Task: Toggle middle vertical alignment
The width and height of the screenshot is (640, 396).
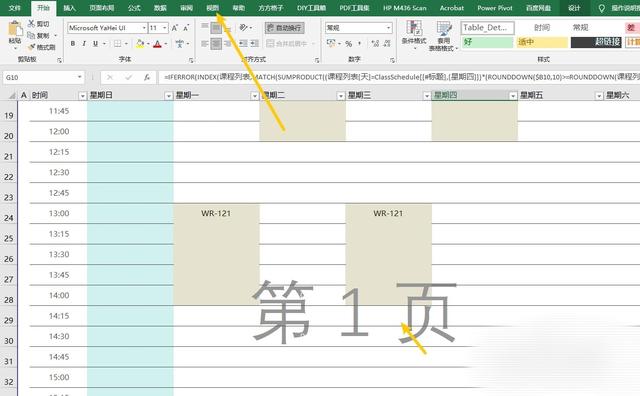Action: [x=216, y=28]
